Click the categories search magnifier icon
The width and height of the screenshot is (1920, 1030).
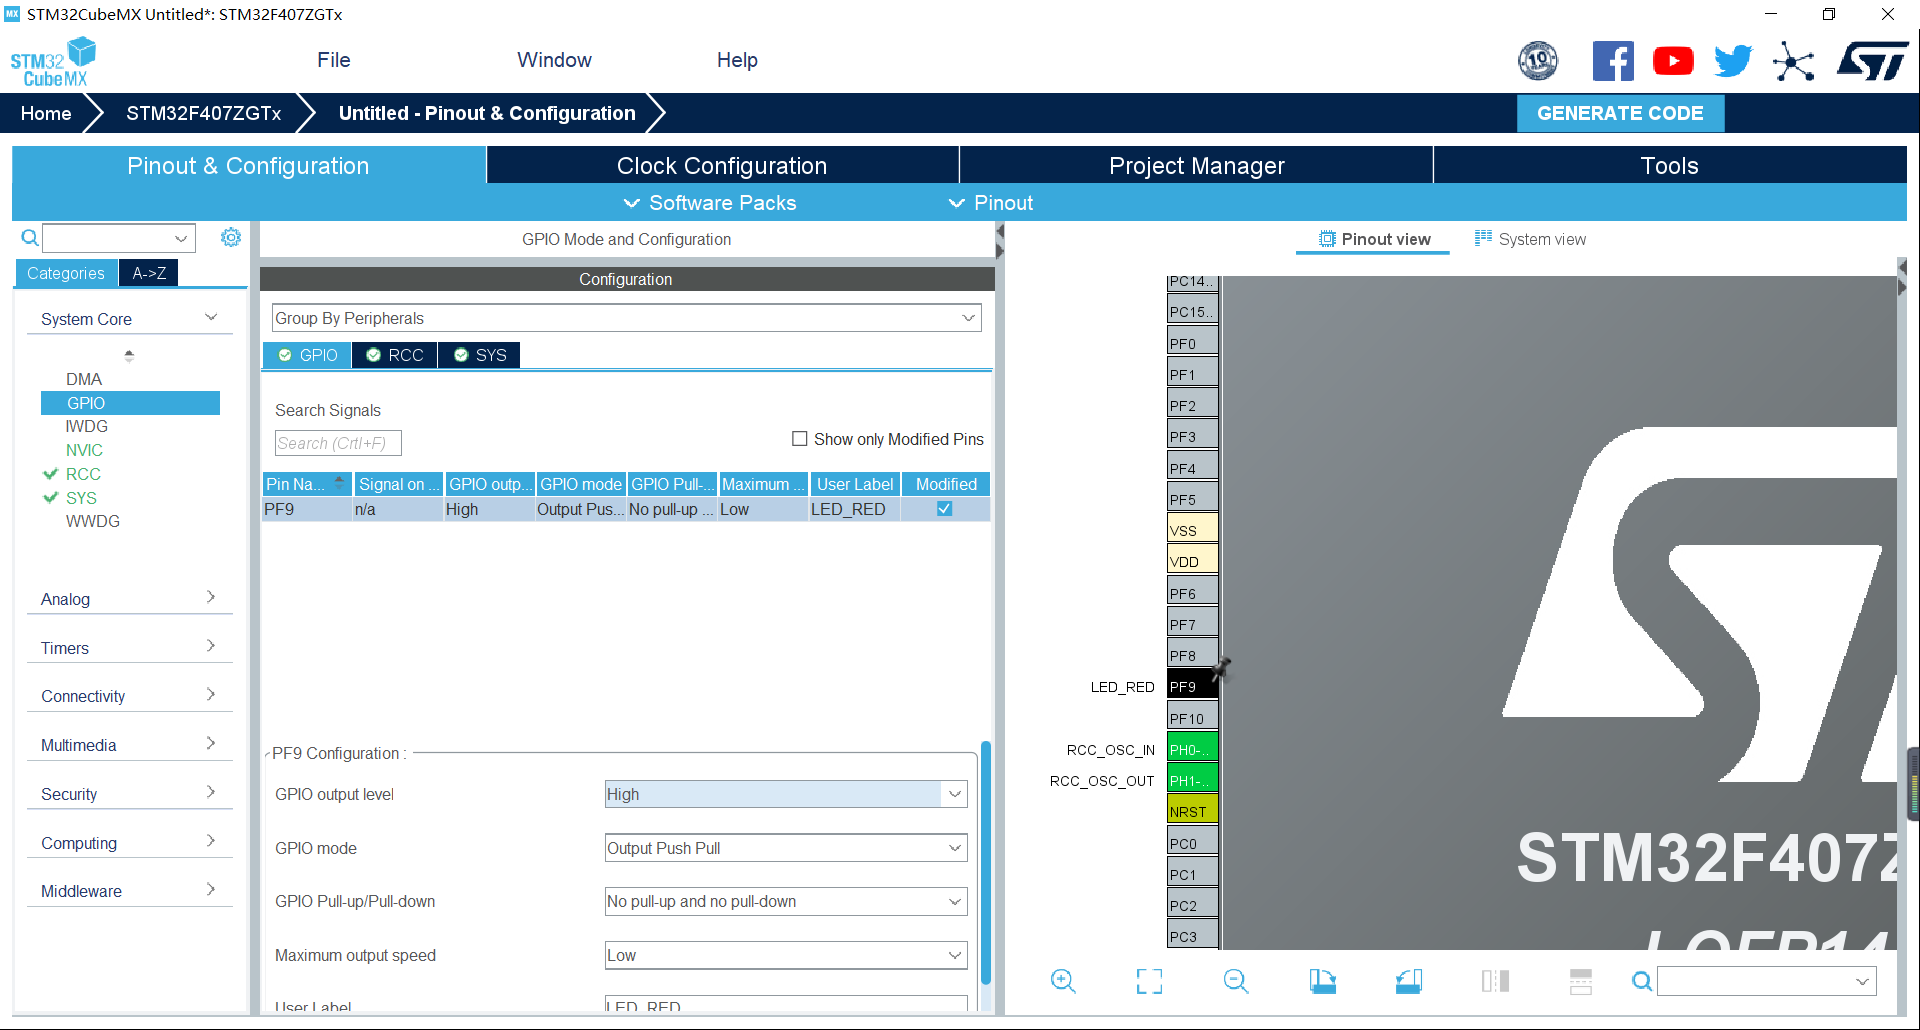pos(30,238)
